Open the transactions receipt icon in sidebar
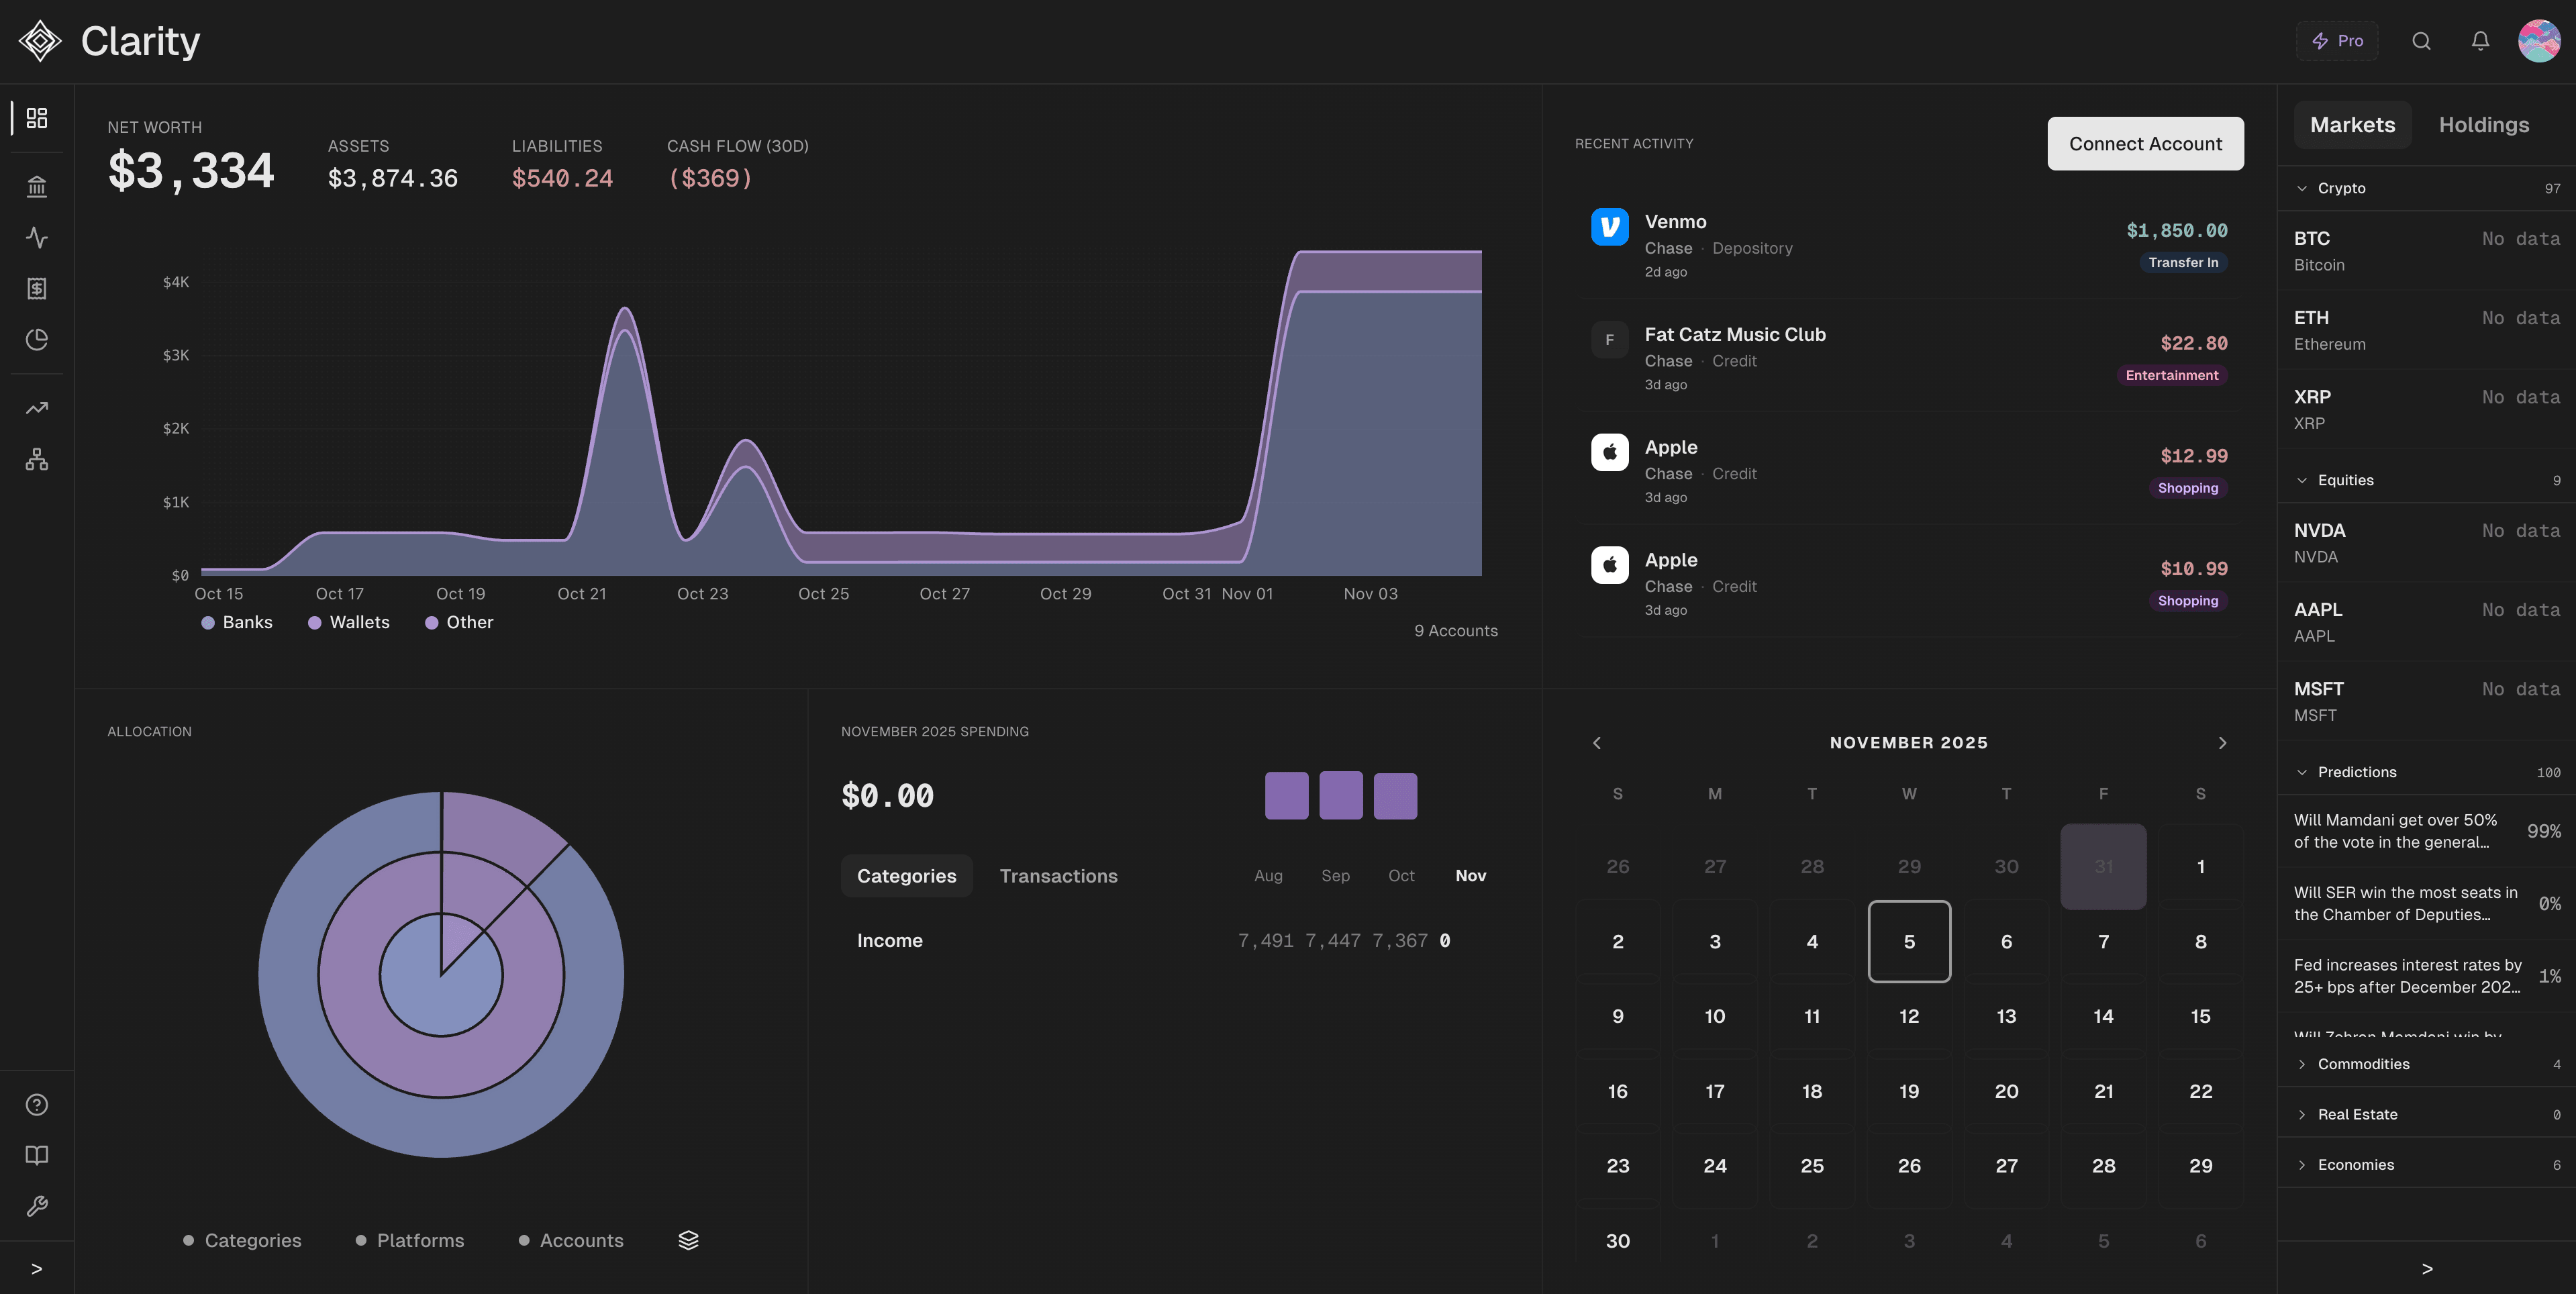2576x1294 pixels. [x=37, y=289]
